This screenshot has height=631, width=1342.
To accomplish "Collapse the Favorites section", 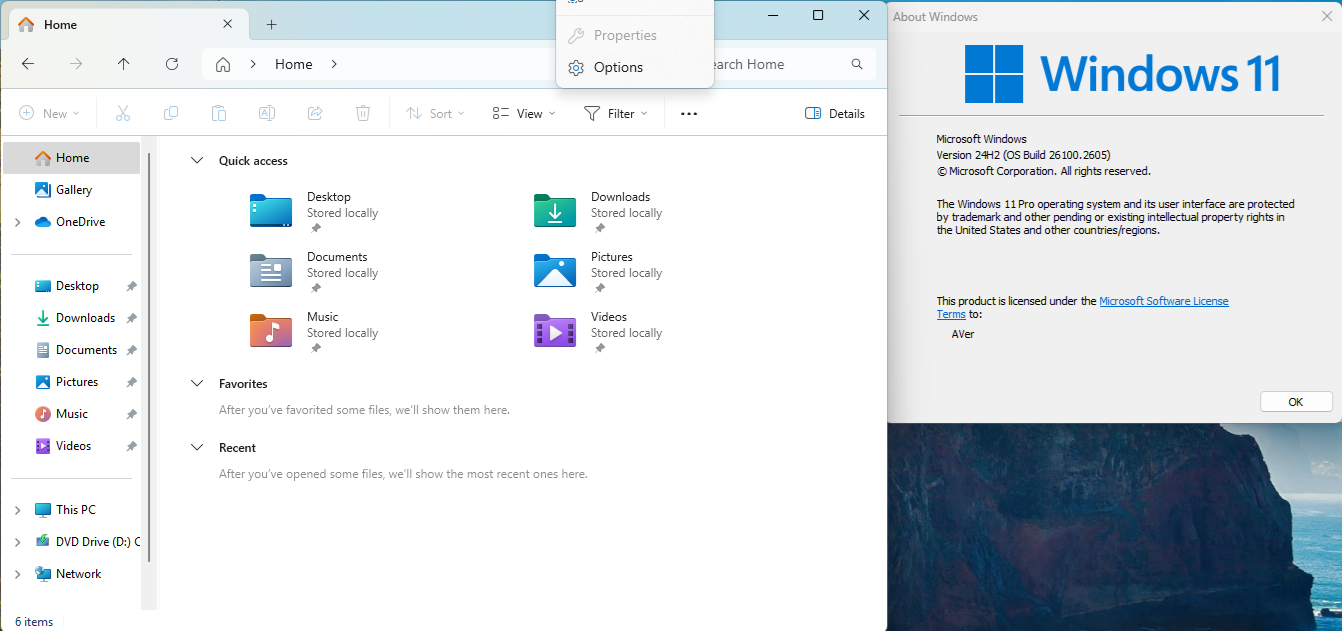I will (x=197, y=384).
